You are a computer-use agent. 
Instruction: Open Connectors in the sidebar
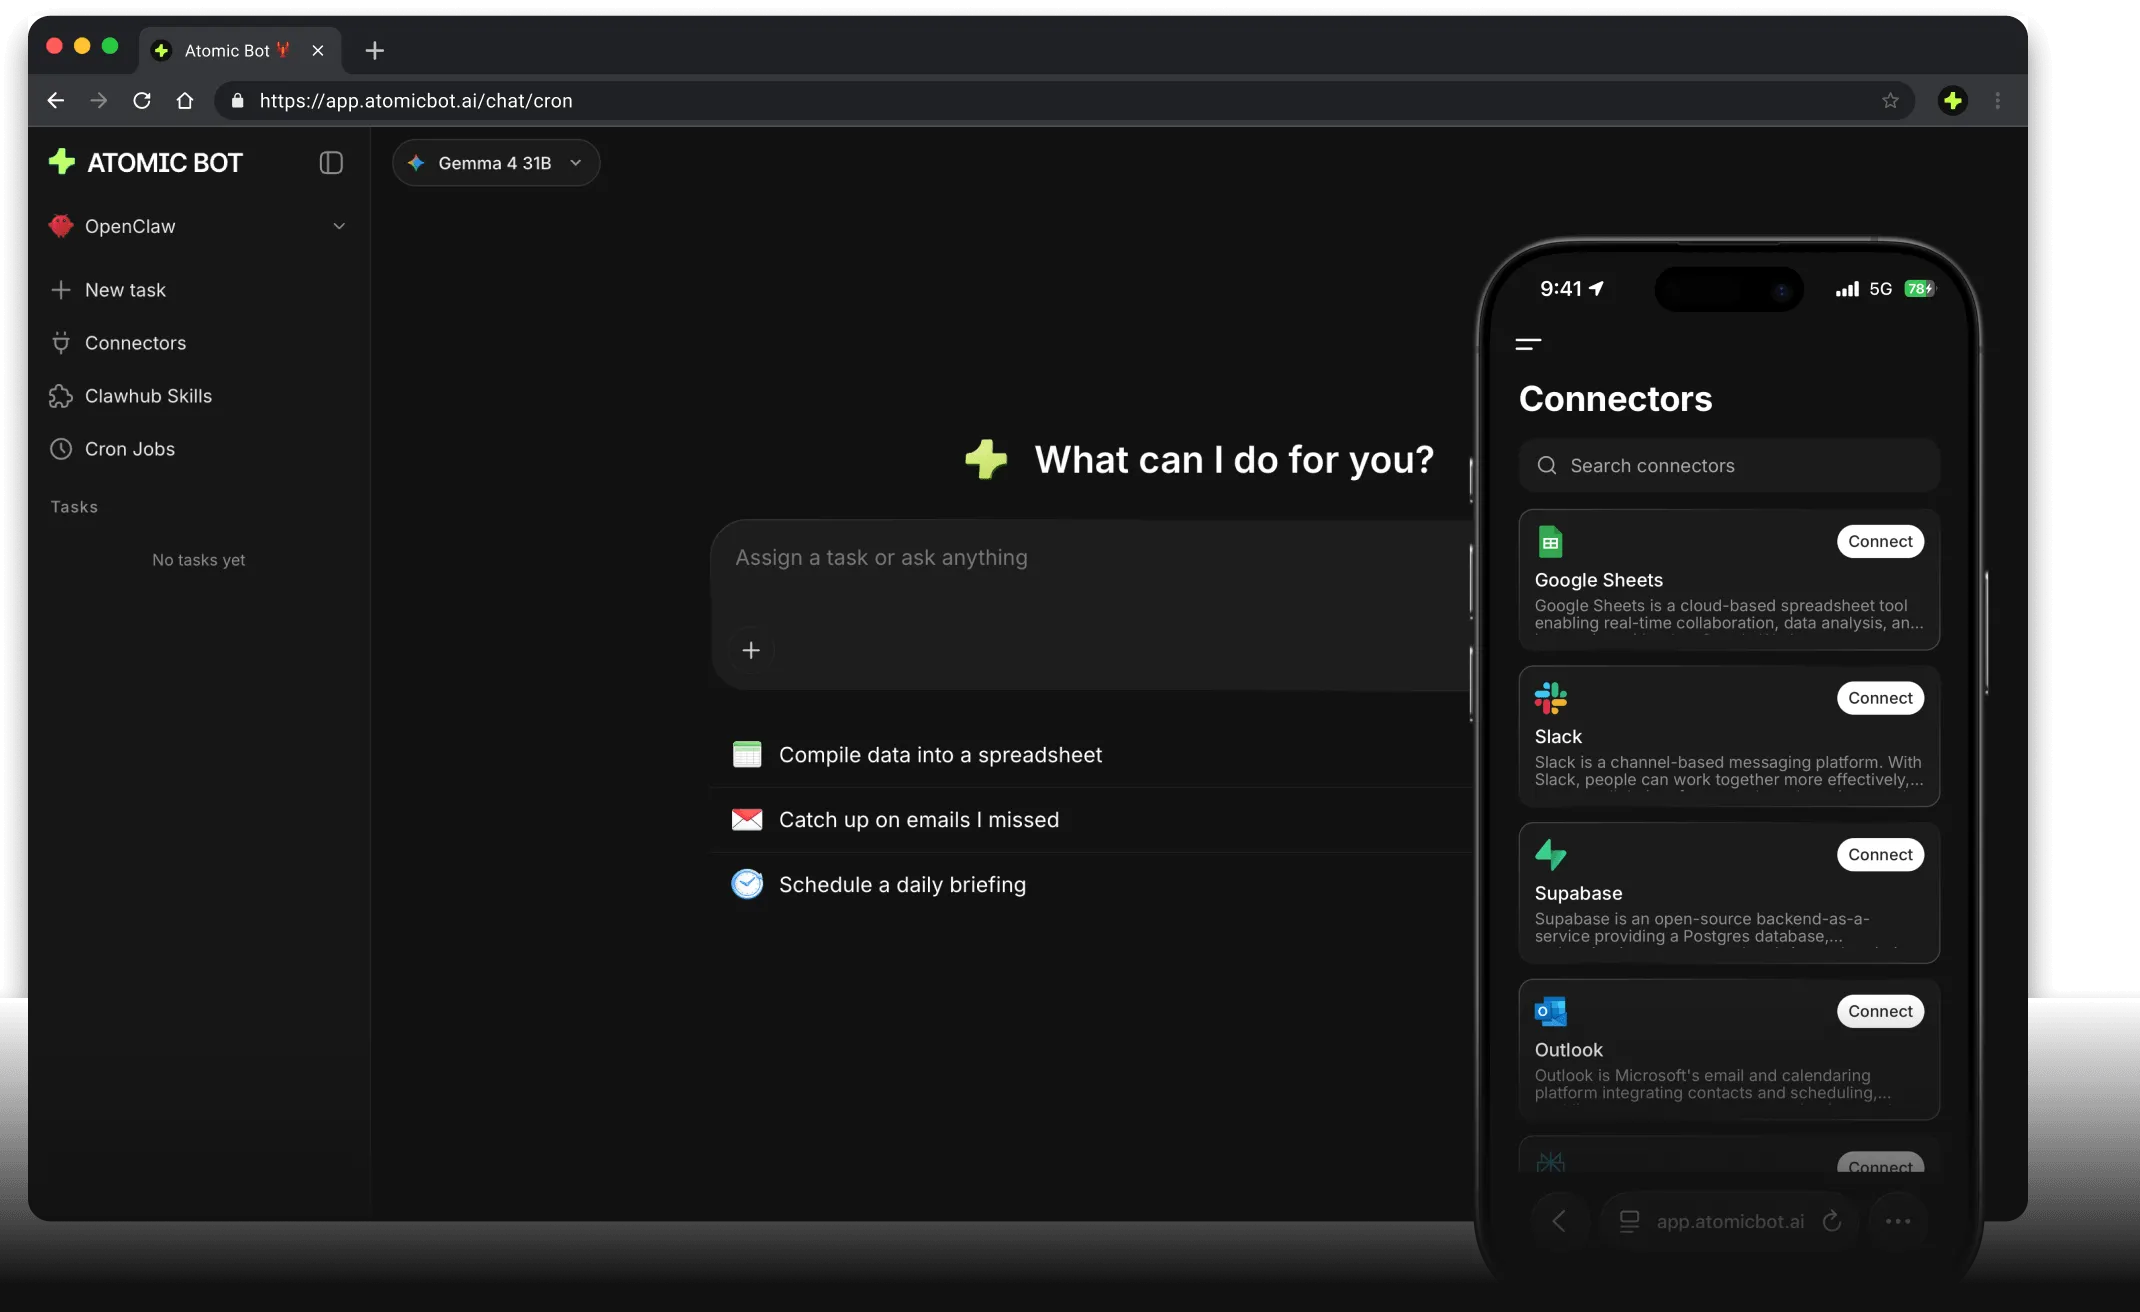pos(135,343)
